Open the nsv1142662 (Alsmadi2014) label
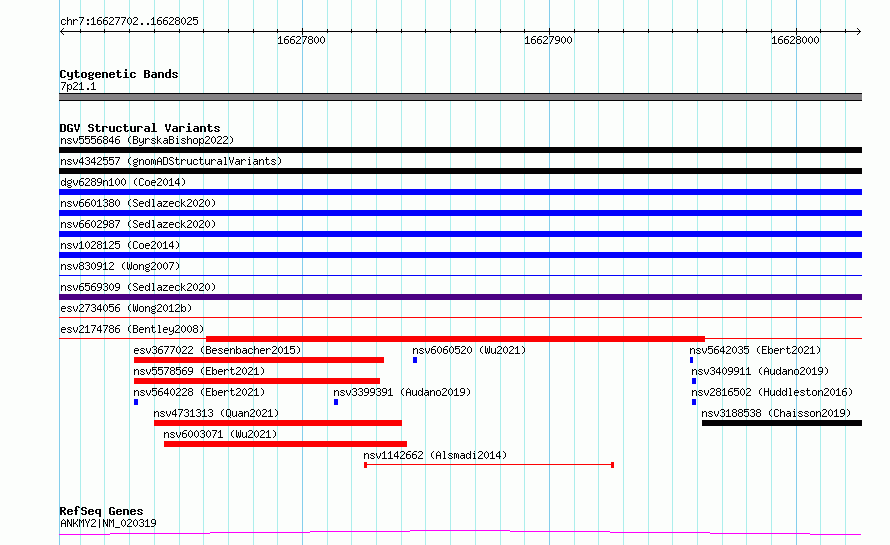 click(435, 455)
